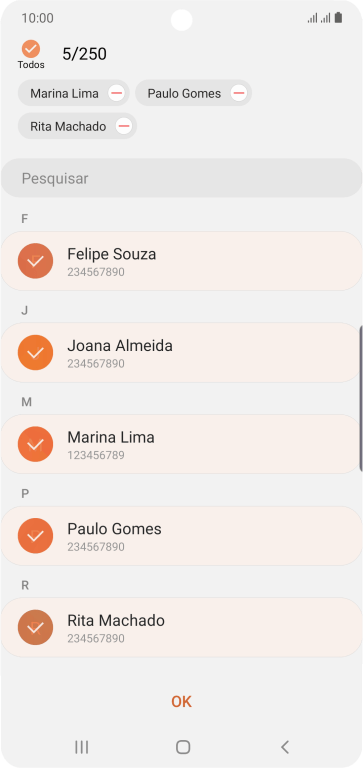Screen dimensions: 363x768
Task: Tap the Felipe Souza contact name
Action: [x=112, y=254]
